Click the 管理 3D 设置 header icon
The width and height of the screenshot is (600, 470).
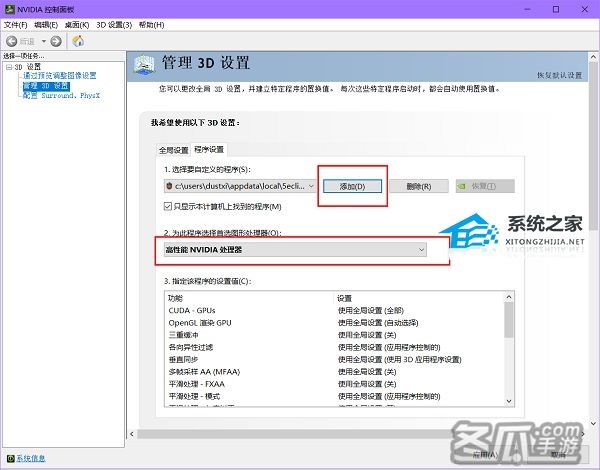coord(145,64)
